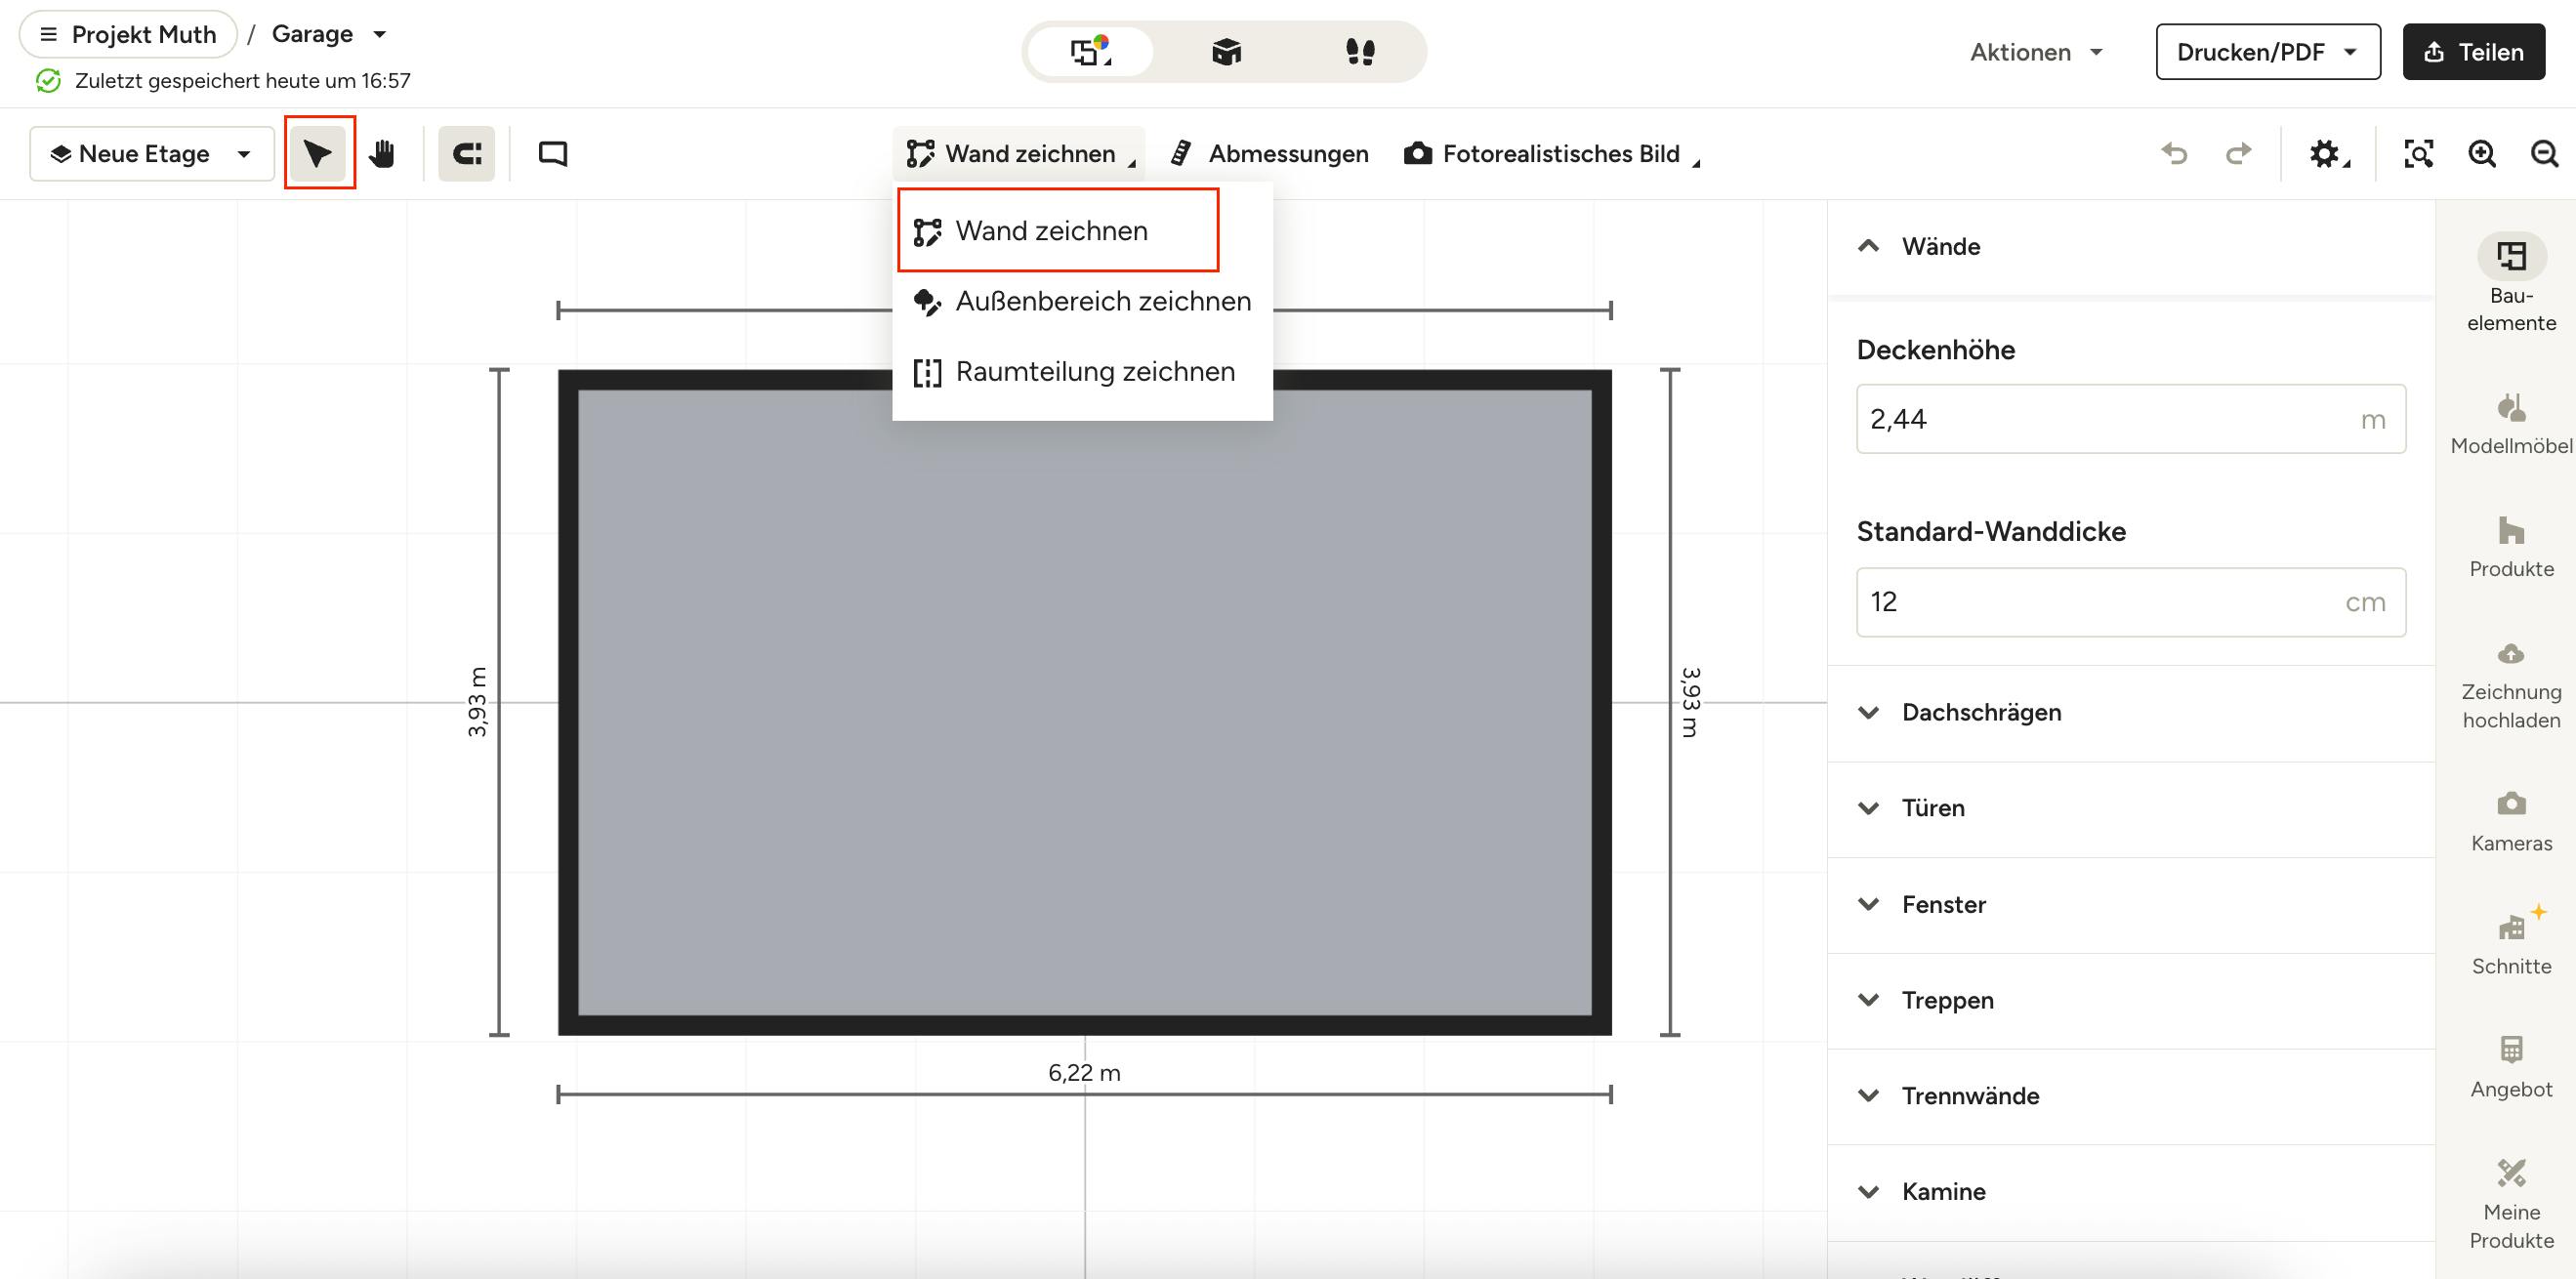
Task: Expand the Türen section
Action: [2130, 808]
